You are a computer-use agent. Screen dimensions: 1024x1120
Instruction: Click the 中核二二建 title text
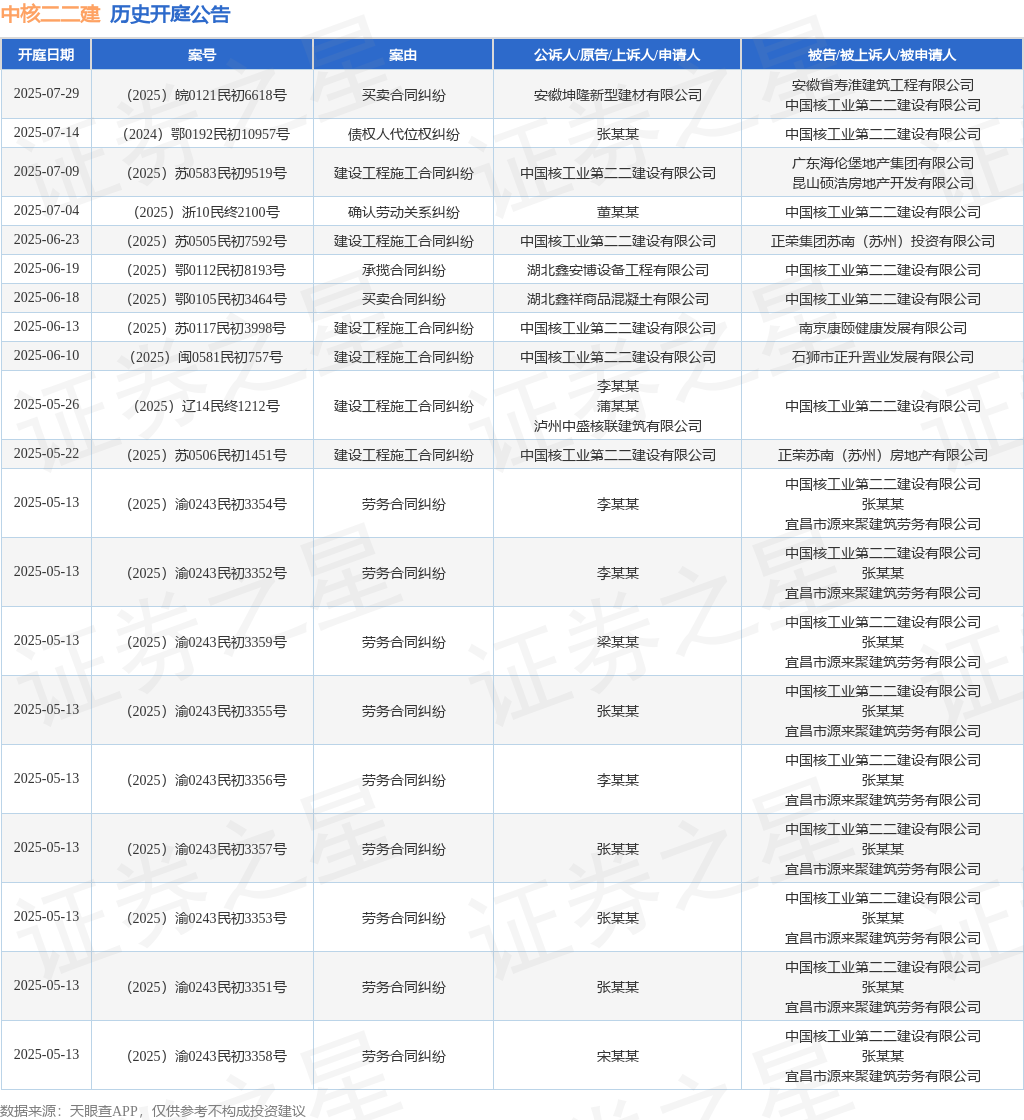coord(51,14)
